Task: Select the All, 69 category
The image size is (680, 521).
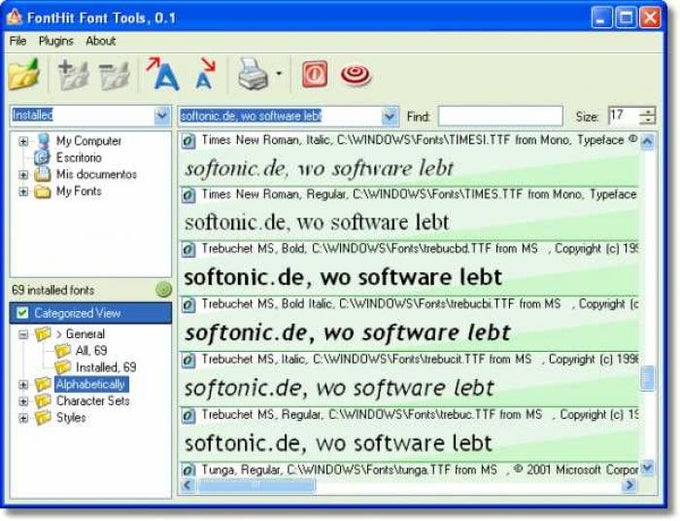Action: tap(91, 350)
